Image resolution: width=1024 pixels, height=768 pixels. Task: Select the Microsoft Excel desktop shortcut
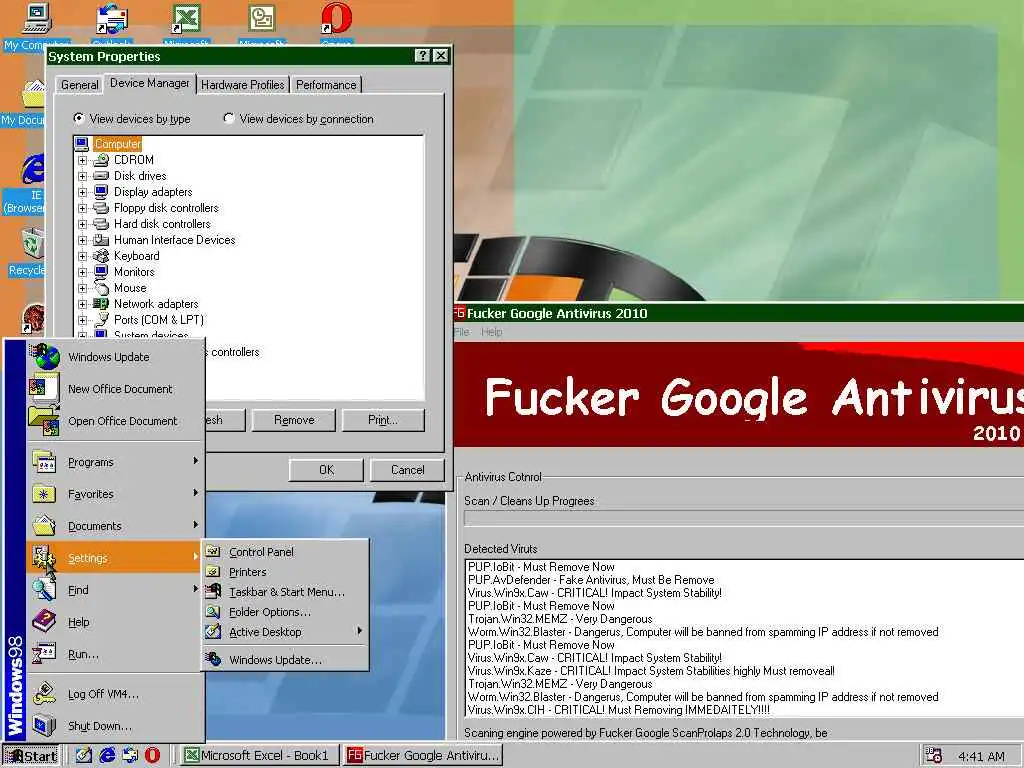click(x=186, y=24)
